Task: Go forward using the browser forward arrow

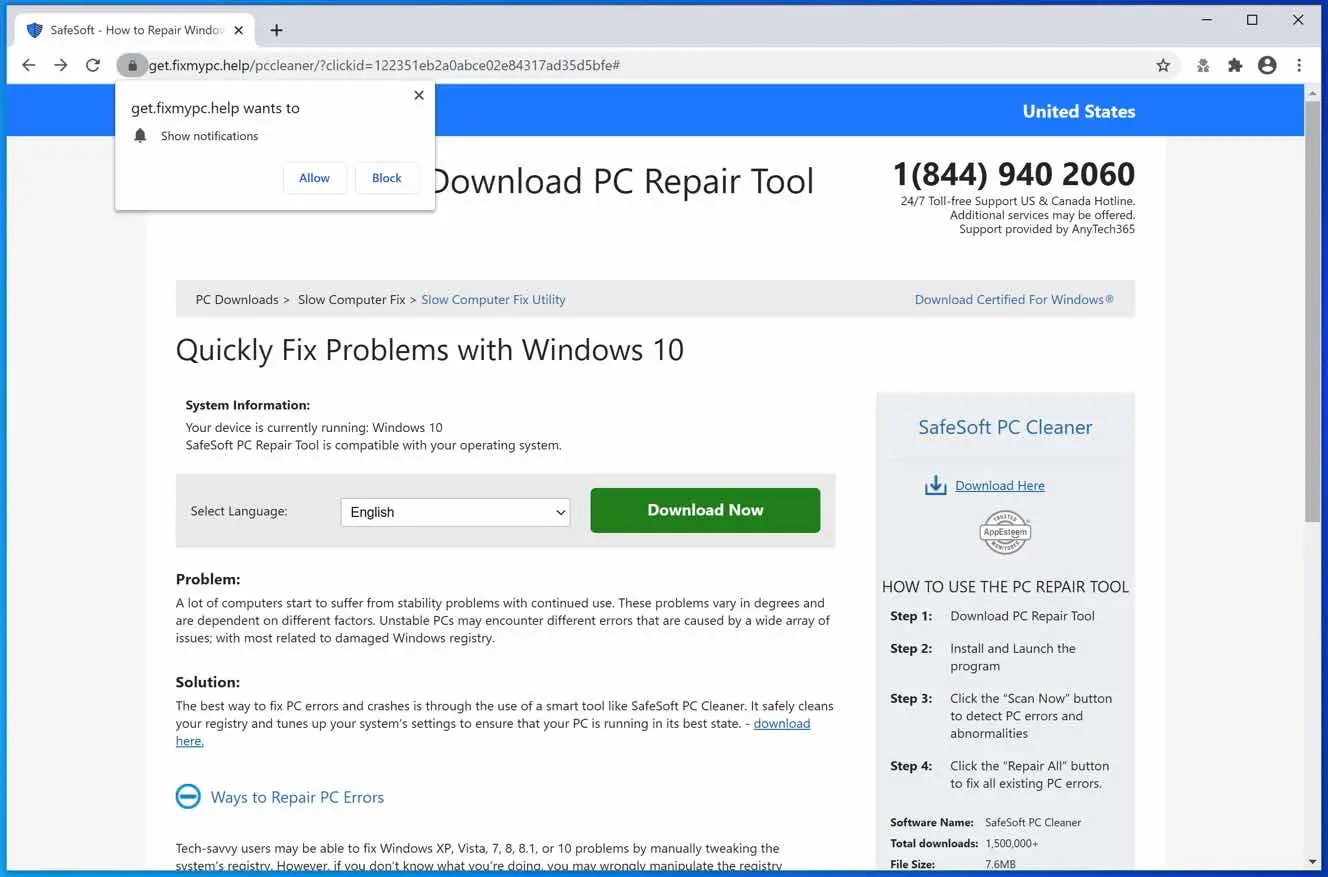Action: click(61, 65)
